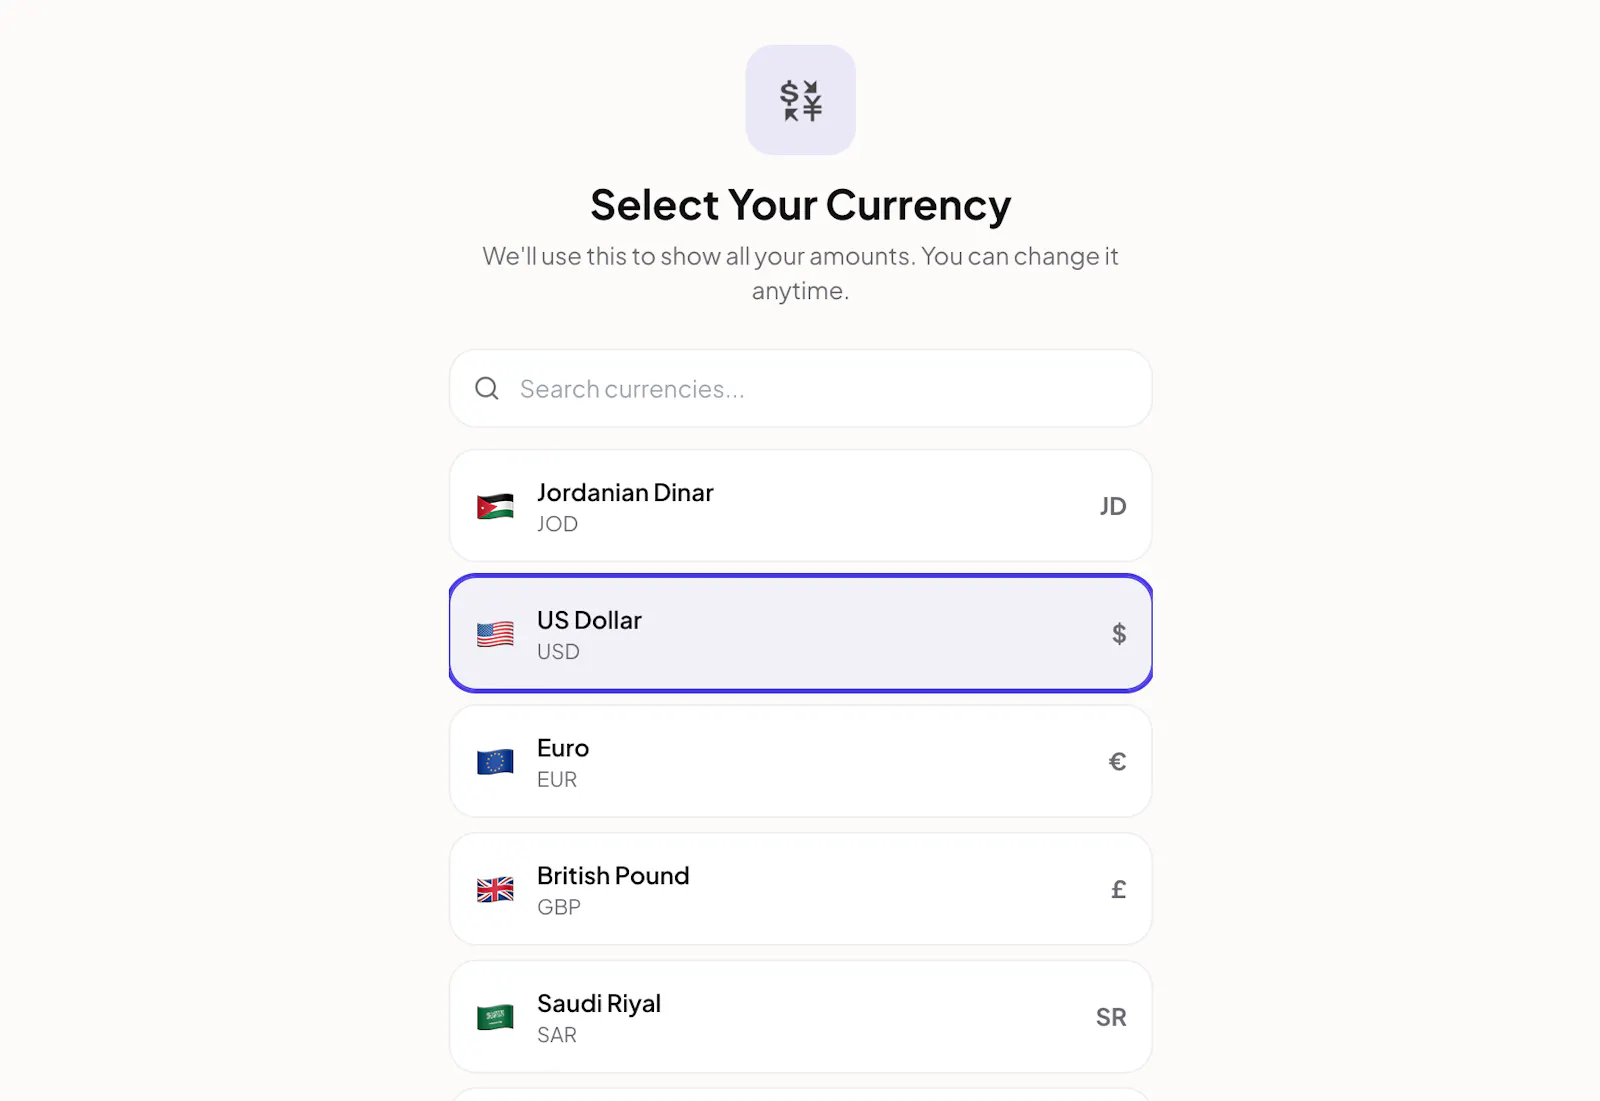Click the GBP currency code text
1600x1101 pixels.
tap(559, 907)
